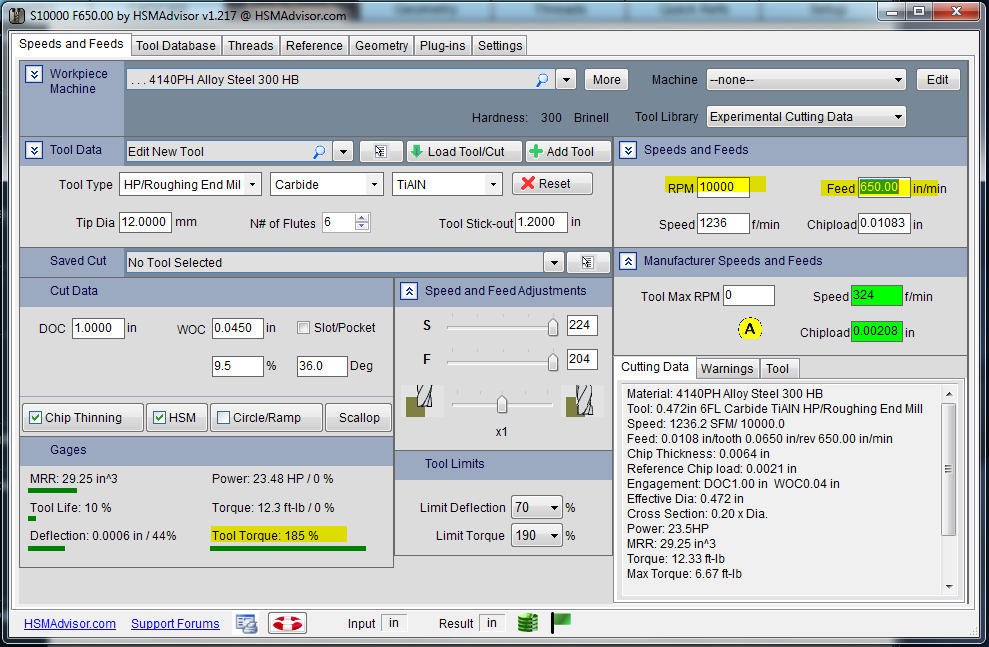Click the Feed in/min input field
Screen dimensions: 989x647
point(884,187)
